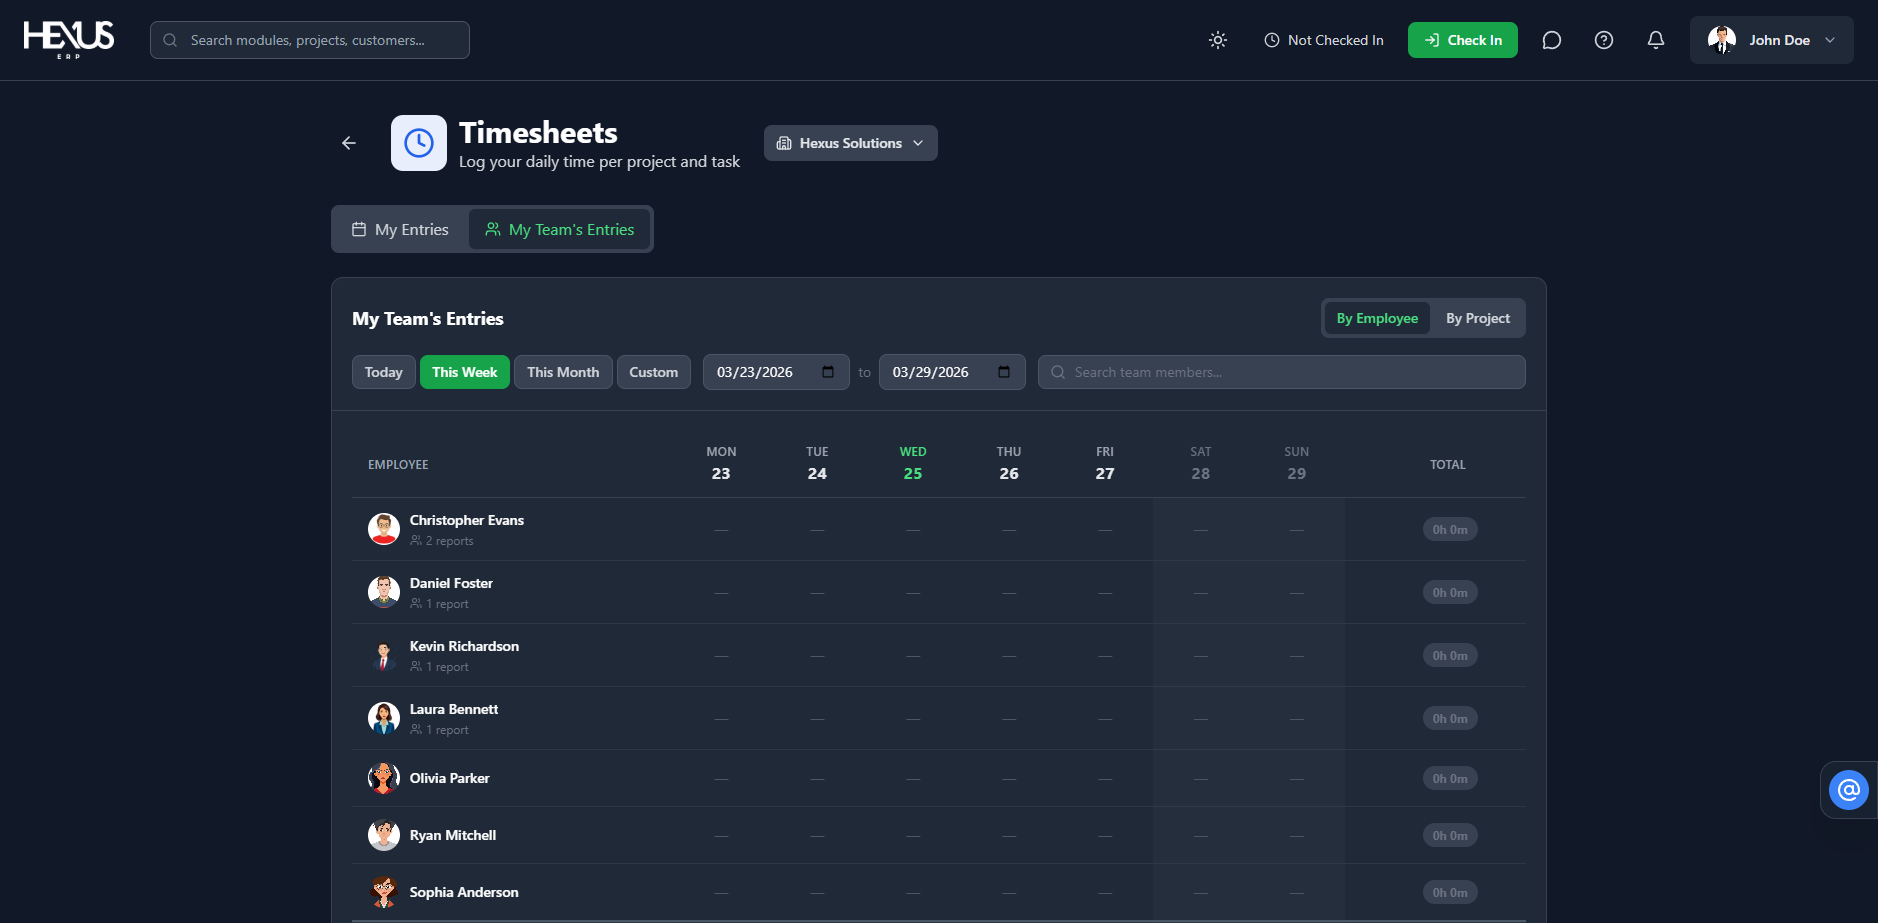The height and width of the screenshot is (923, 1878).
Task: Click Daniel Foster avatar
Action: [x=384, y=592]
